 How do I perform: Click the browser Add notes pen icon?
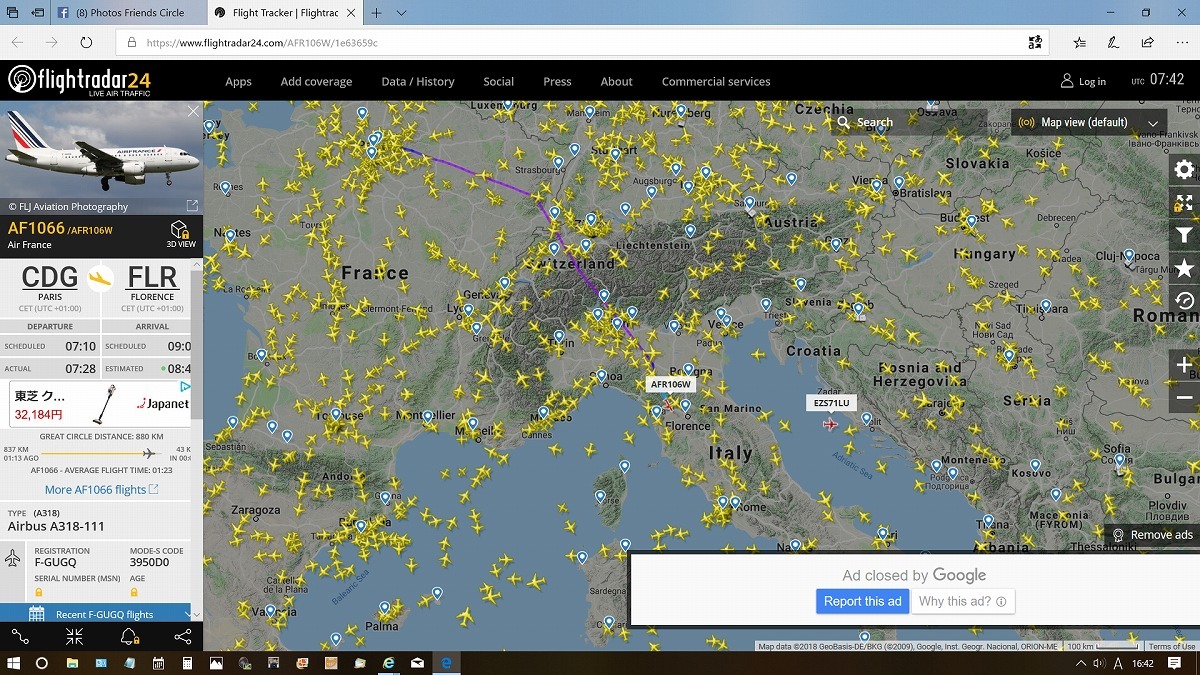(1113, 43)
